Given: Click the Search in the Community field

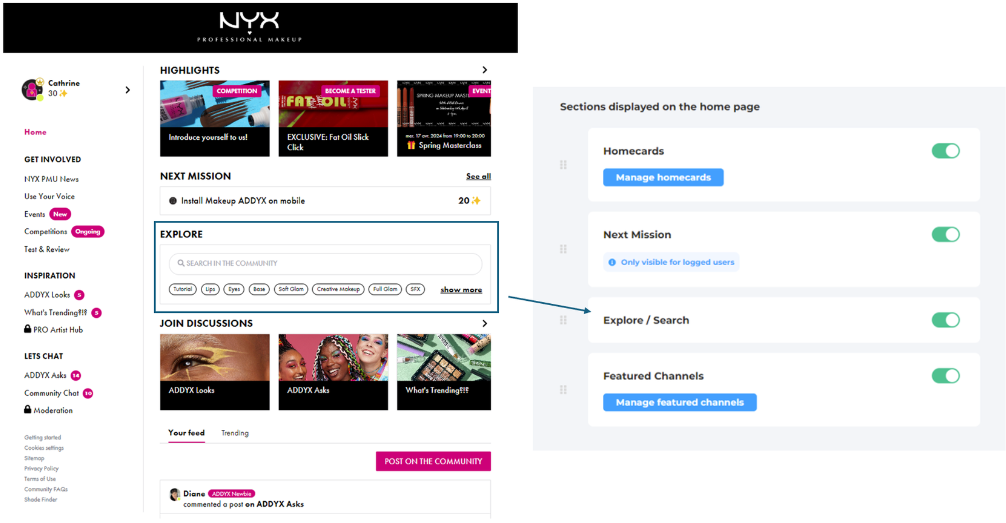Looking at the screenshot, I should coord(325,264).
